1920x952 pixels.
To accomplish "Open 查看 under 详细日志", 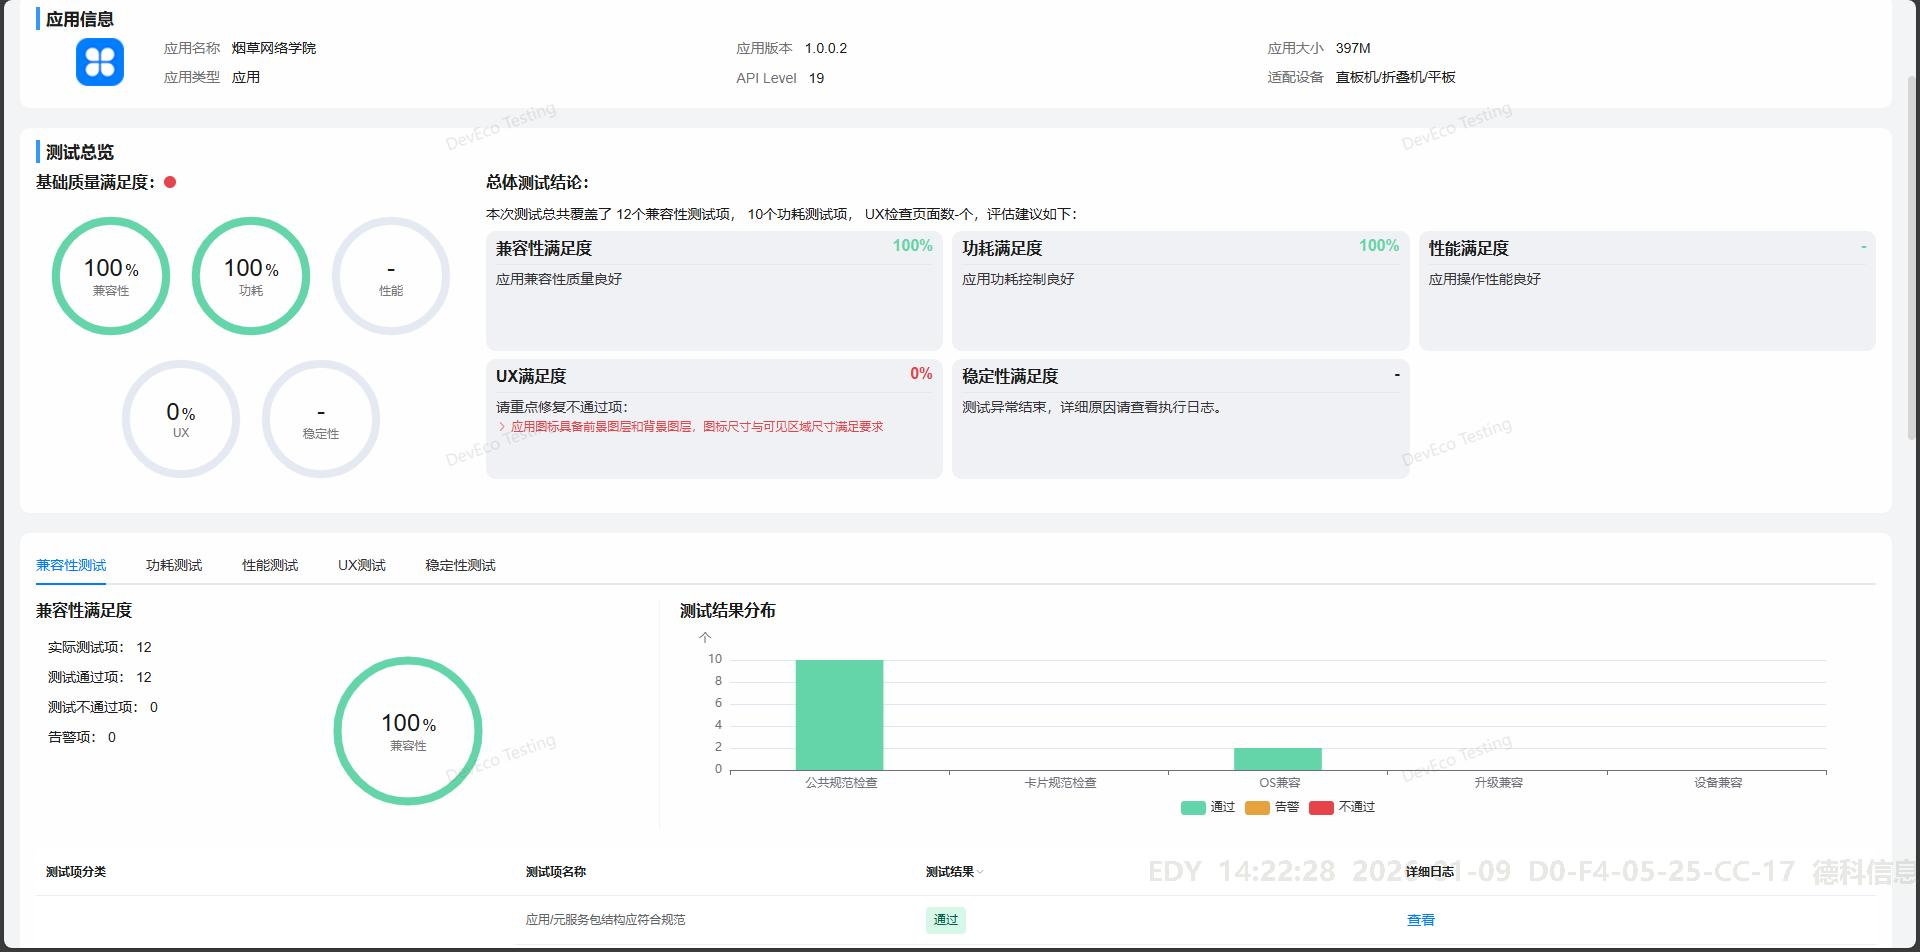I will pos(1421,919).
